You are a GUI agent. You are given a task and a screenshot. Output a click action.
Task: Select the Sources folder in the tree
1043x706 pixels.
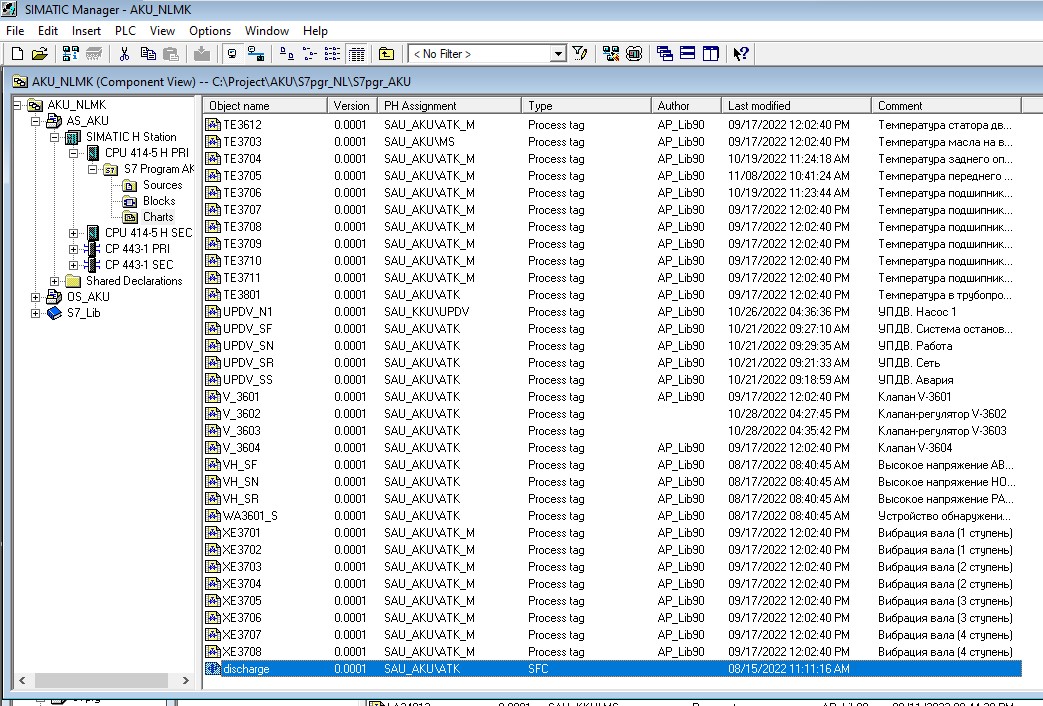(162, 185)
